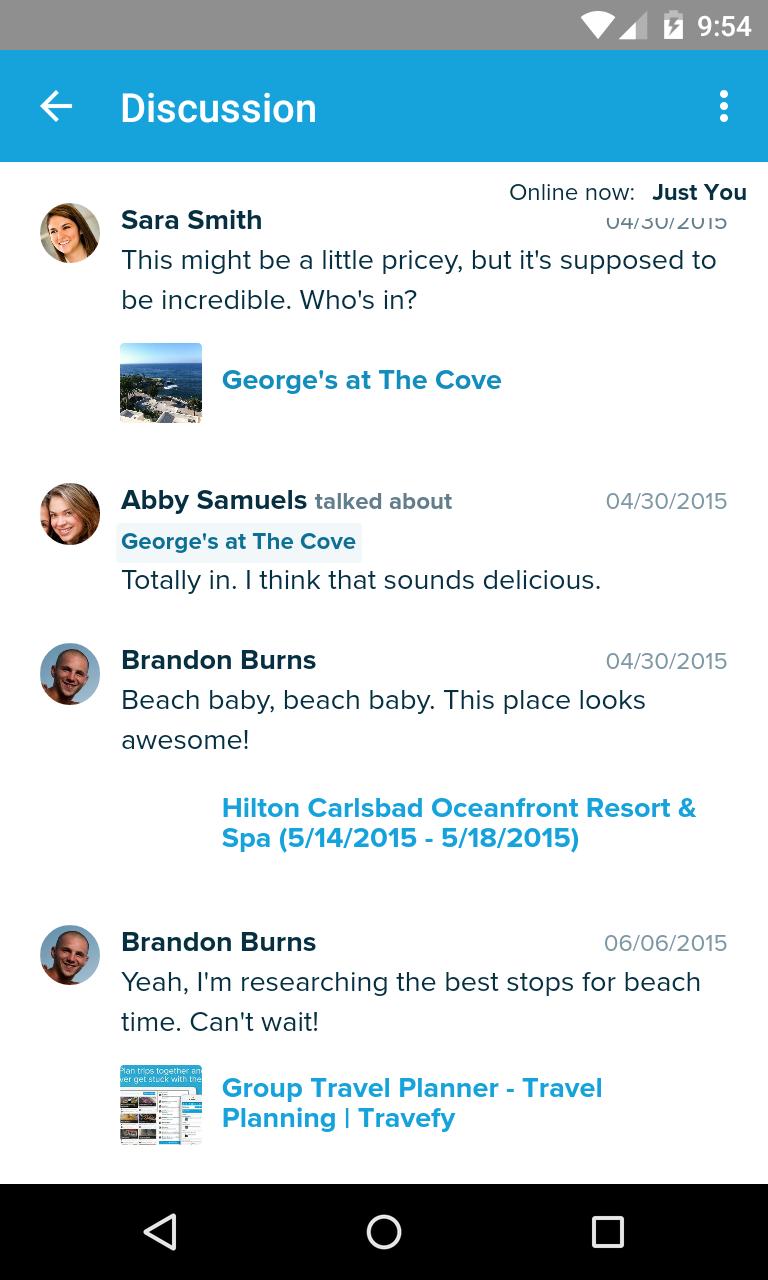Tap the highlighted George's at The Cove tag
Image resolution: width=768 pixels, height=1280 pixels.
pyautogui.click(x=238, y=542)
